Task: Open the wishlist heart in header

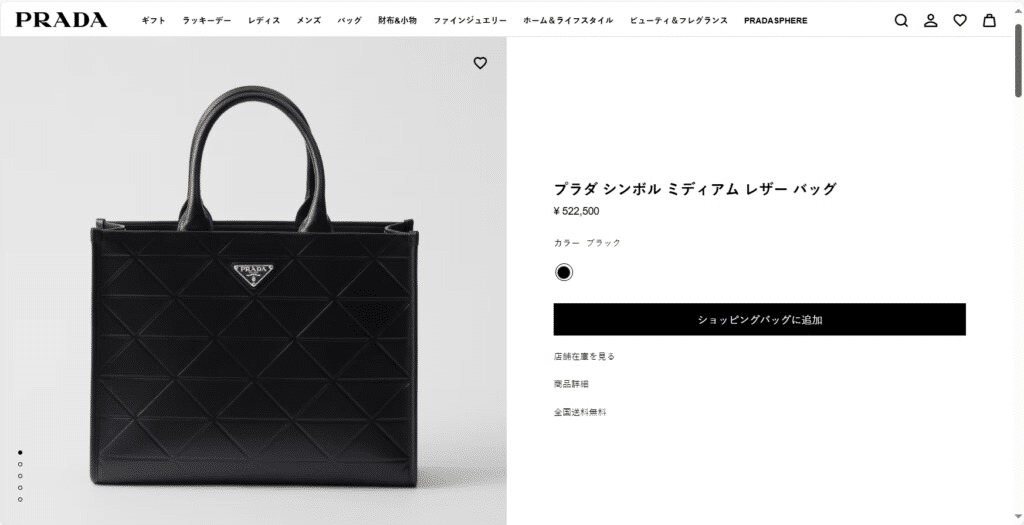Action: pos(960,20)
